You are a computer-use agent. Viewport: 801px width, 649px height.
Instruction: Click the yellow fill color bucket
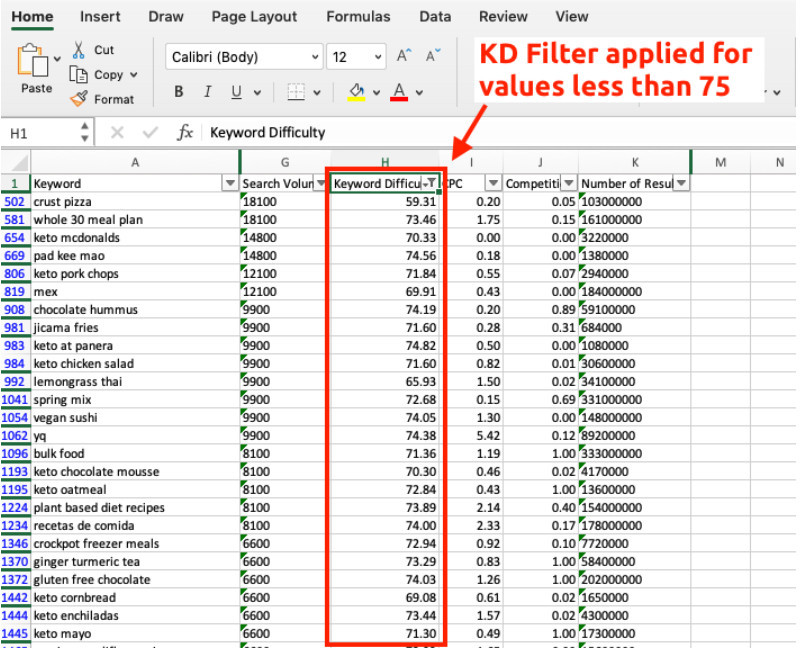pos(356,92)
